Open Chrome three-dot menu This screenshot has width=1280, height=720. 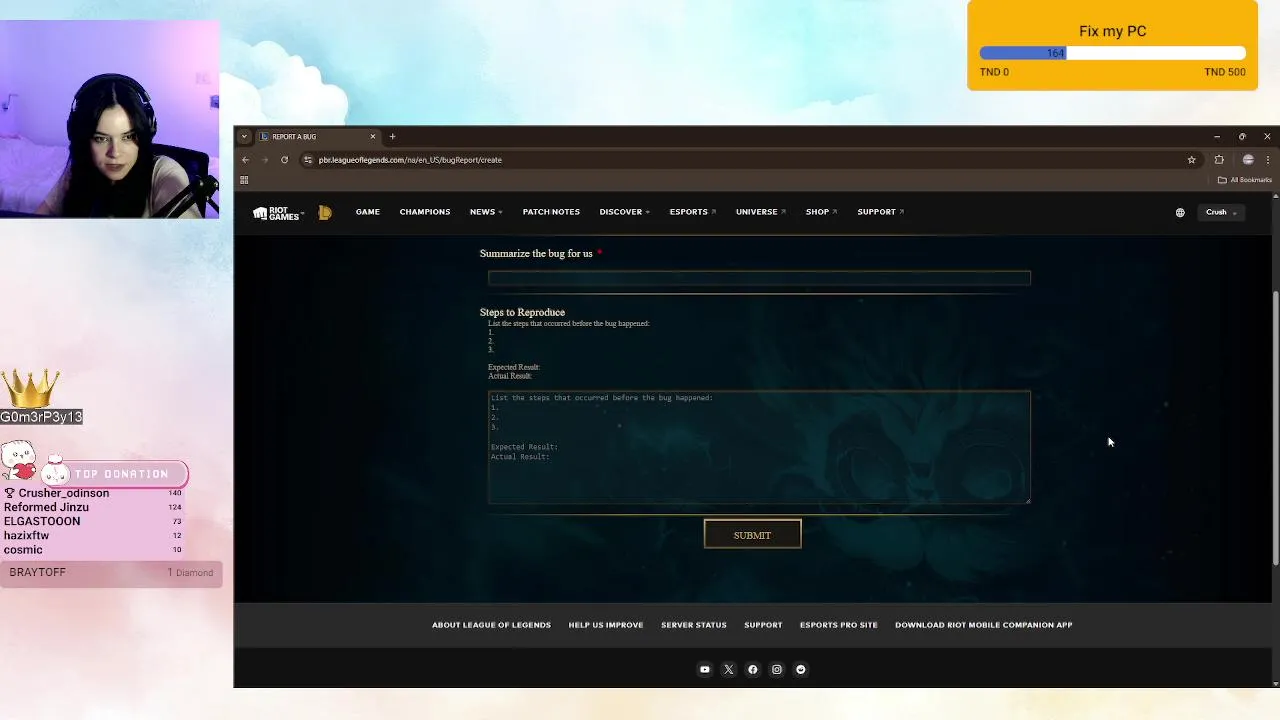pos(1267,160)
